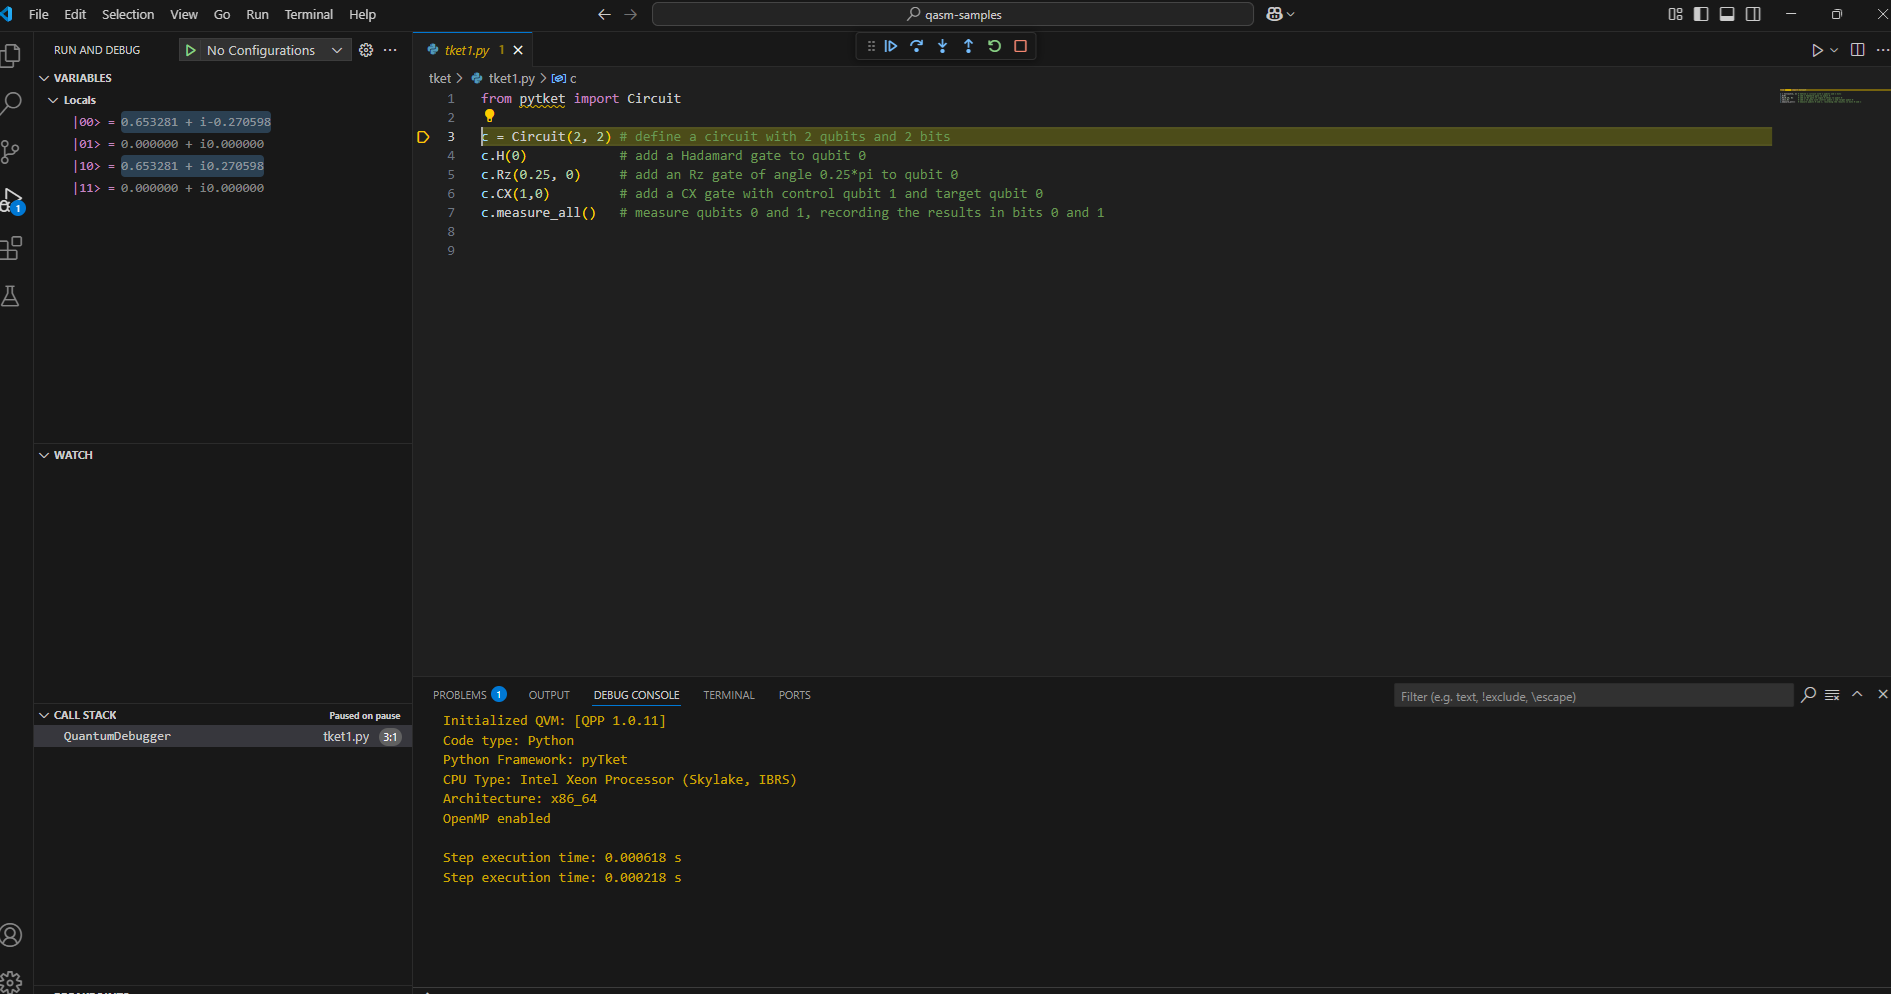Screen dimensions: 1892x994
Task: Open the File menu
Action: [39, 14]
